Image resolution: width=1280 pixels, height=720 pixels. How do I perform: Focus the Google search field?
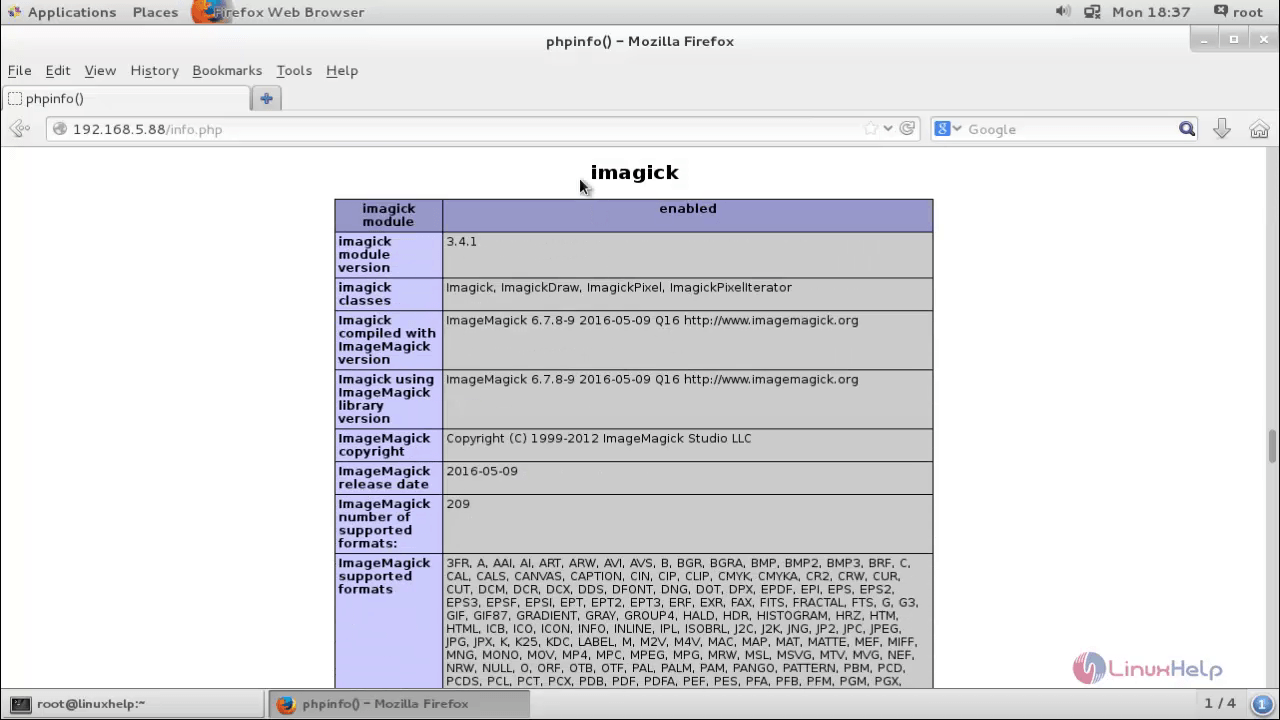[x=1070, y=129]
